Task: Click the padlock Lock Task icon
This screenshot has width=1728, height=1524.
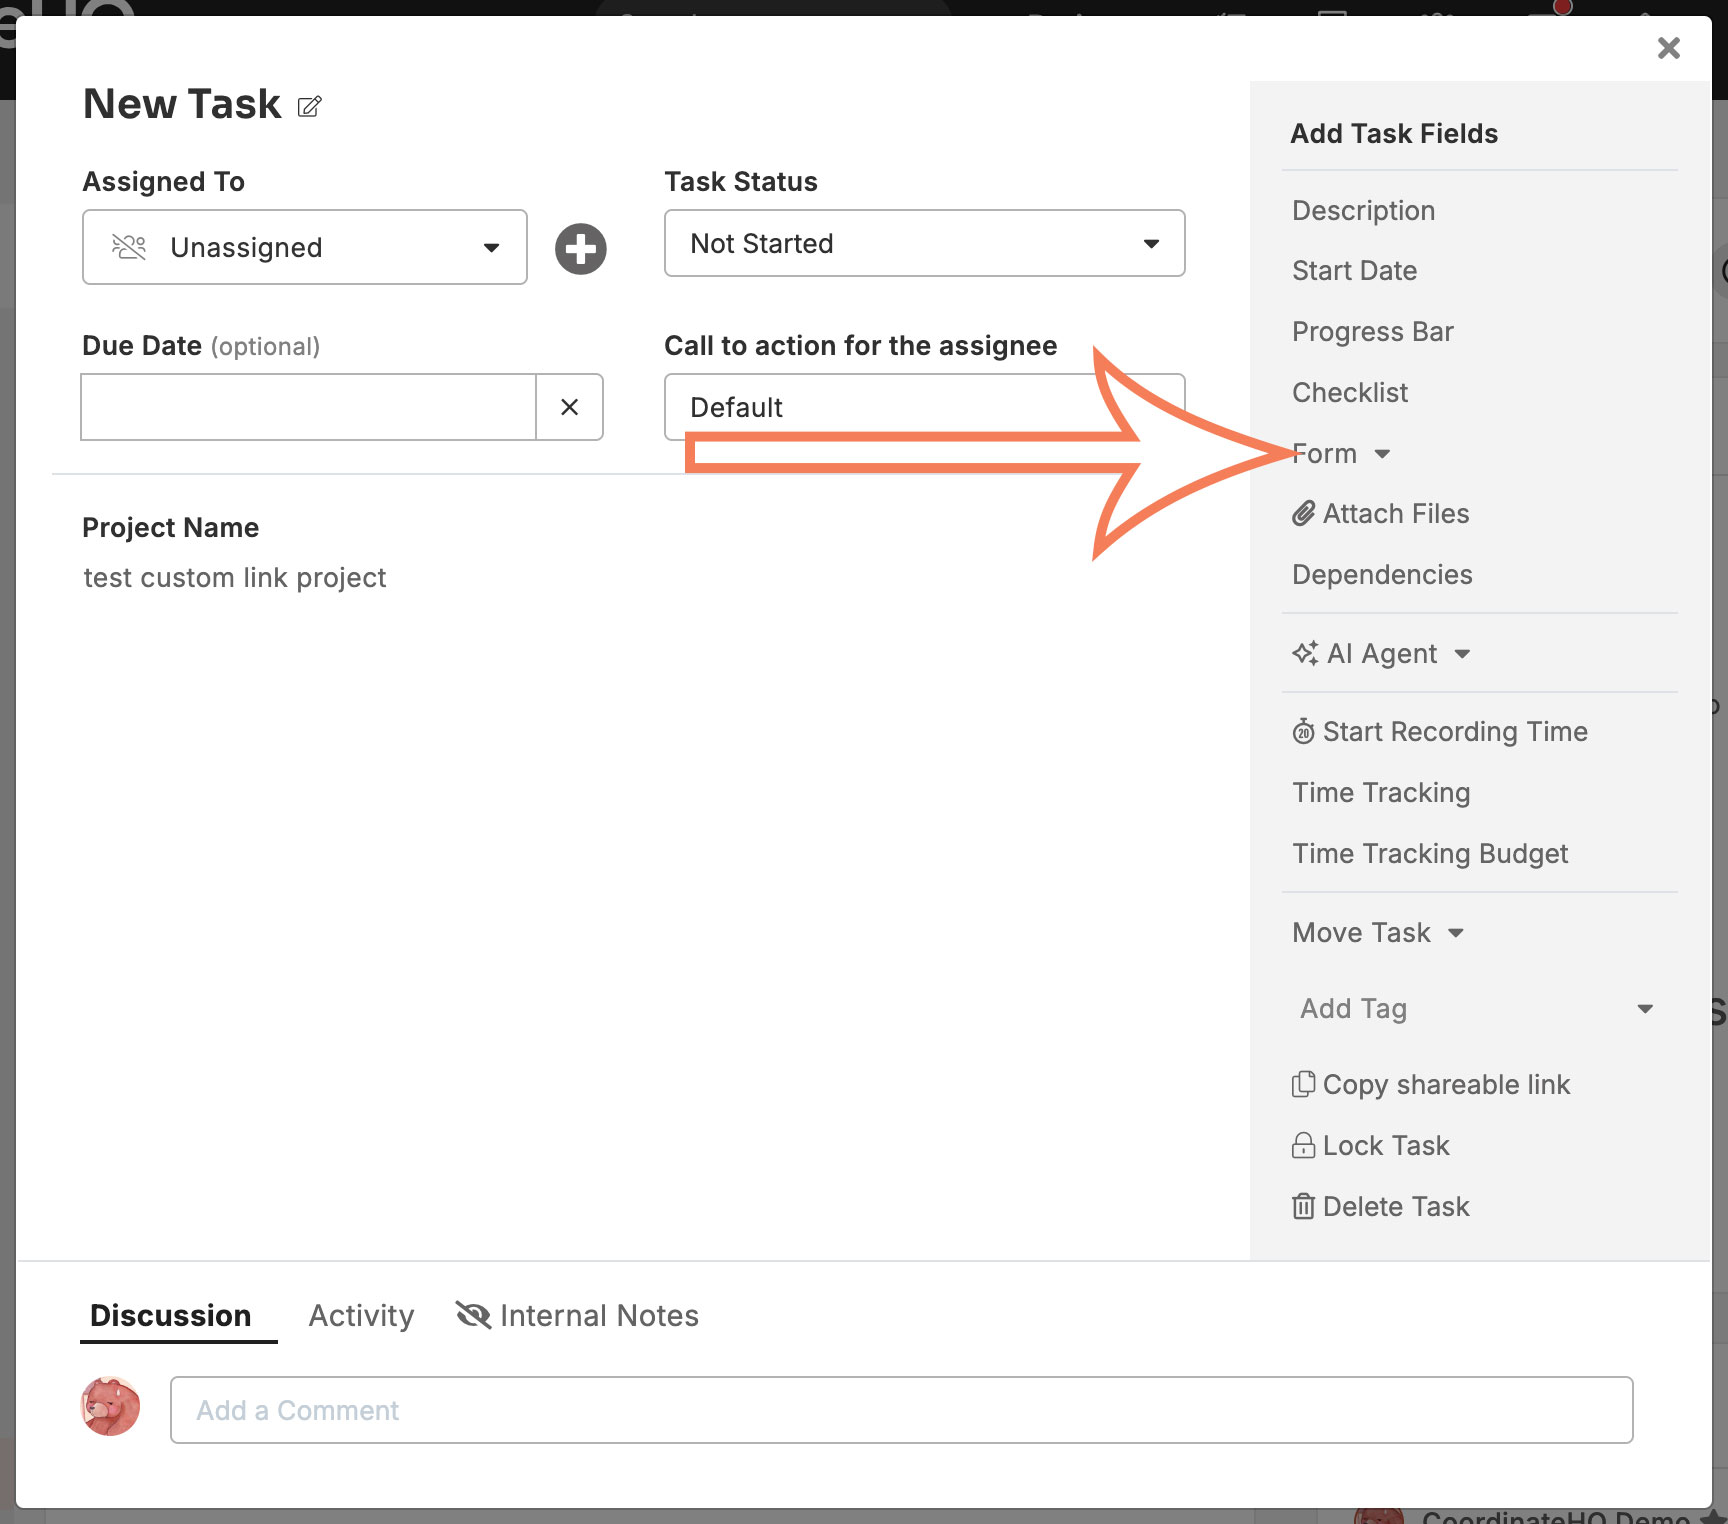Action: (1303, 1146)
